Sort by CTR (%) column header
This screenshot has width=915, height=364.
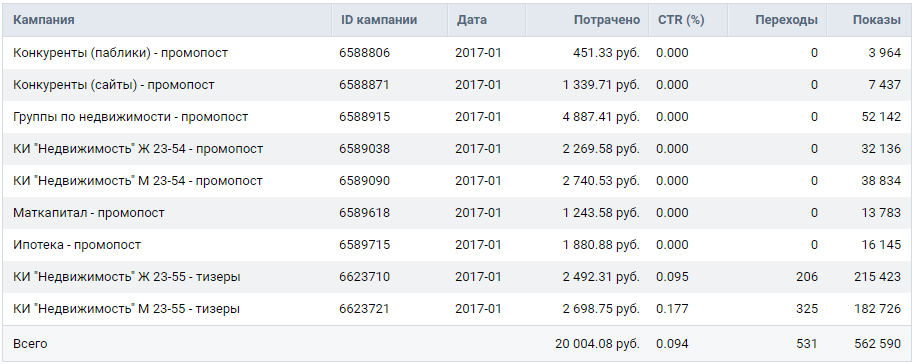click(681, 20)
